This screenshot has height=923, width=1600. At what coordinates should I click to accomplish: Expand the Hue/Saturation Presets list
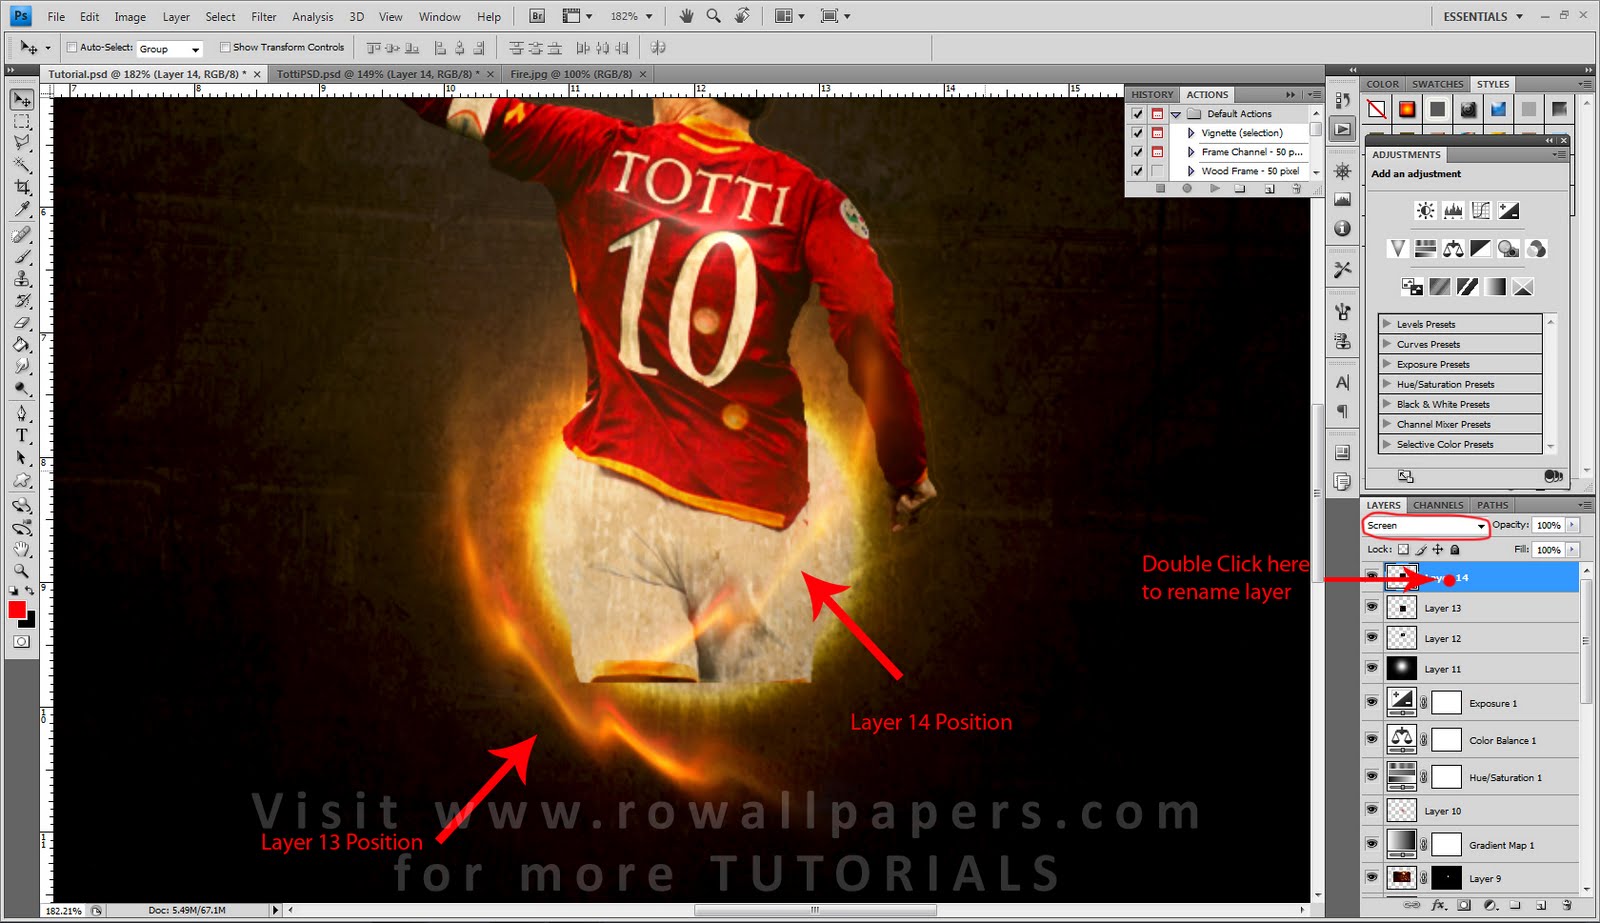click(x=1387, y=384)
